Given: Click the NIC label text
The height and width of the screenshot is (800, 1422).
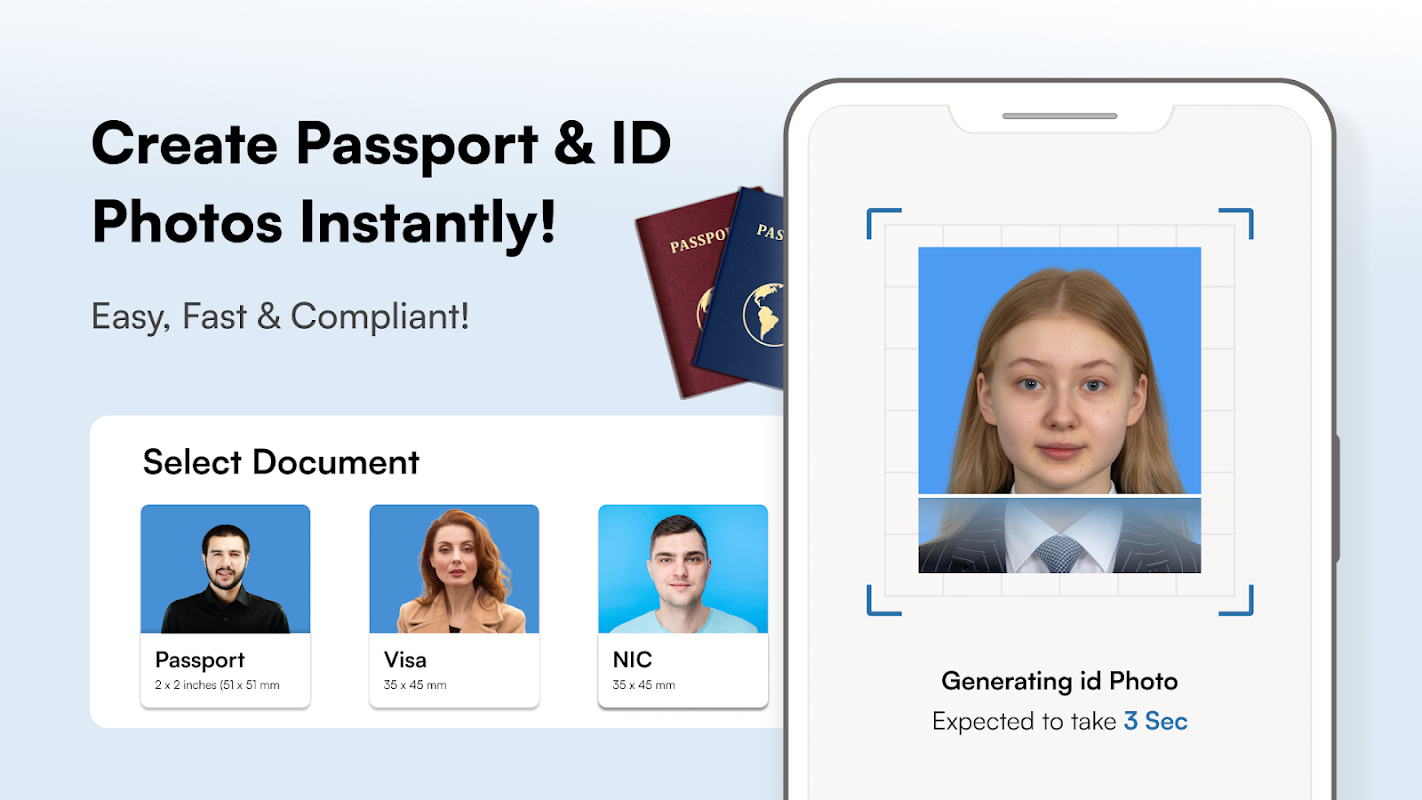Looking at the screenshot, I should click(x=632, y=660).
